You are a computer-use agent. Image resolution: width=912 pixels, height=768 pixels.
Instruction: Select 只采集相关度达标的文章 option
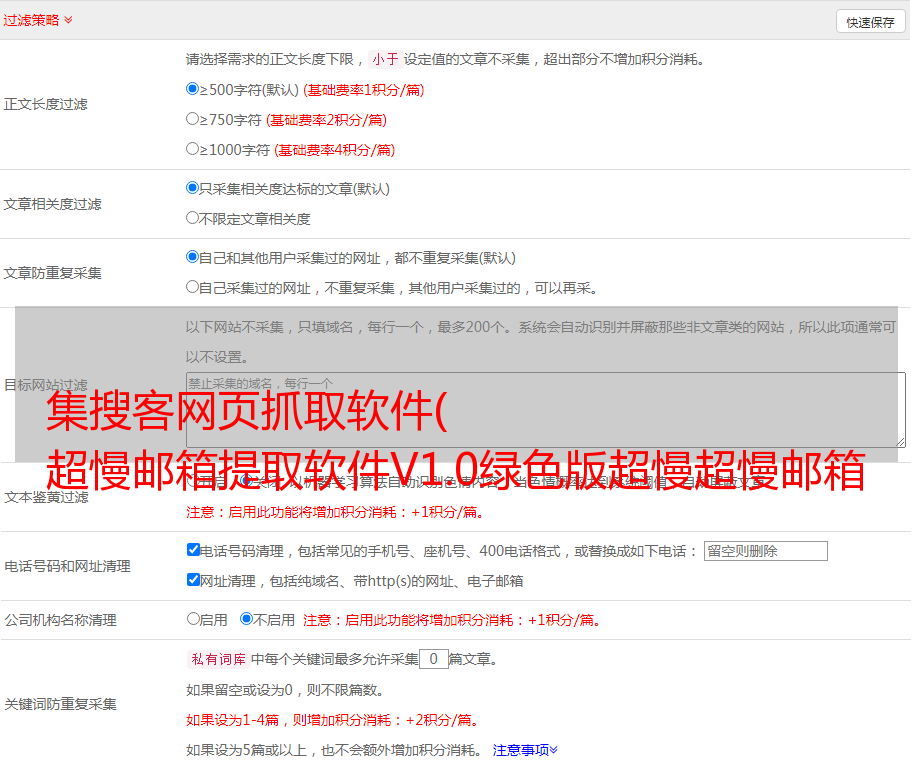pos(193,188)
